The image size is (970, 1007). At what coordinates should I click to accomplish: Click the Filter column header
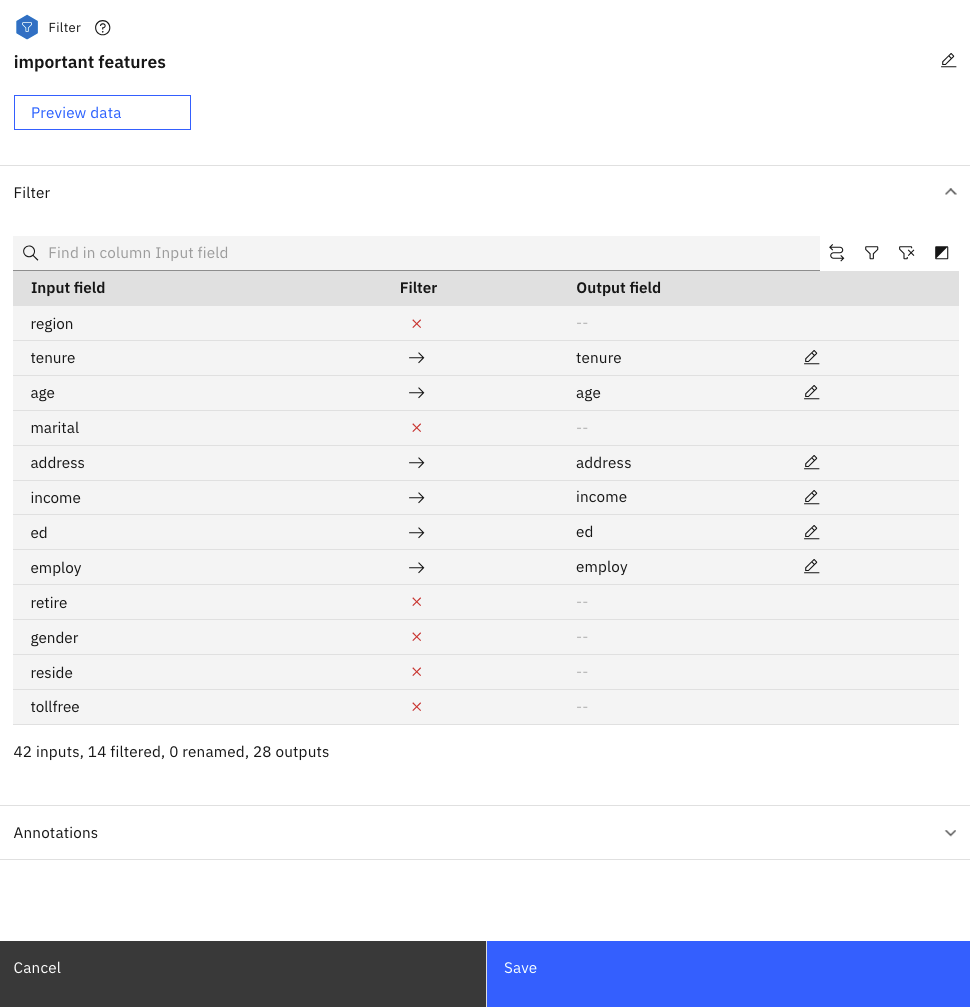click(x=418, y=288)
